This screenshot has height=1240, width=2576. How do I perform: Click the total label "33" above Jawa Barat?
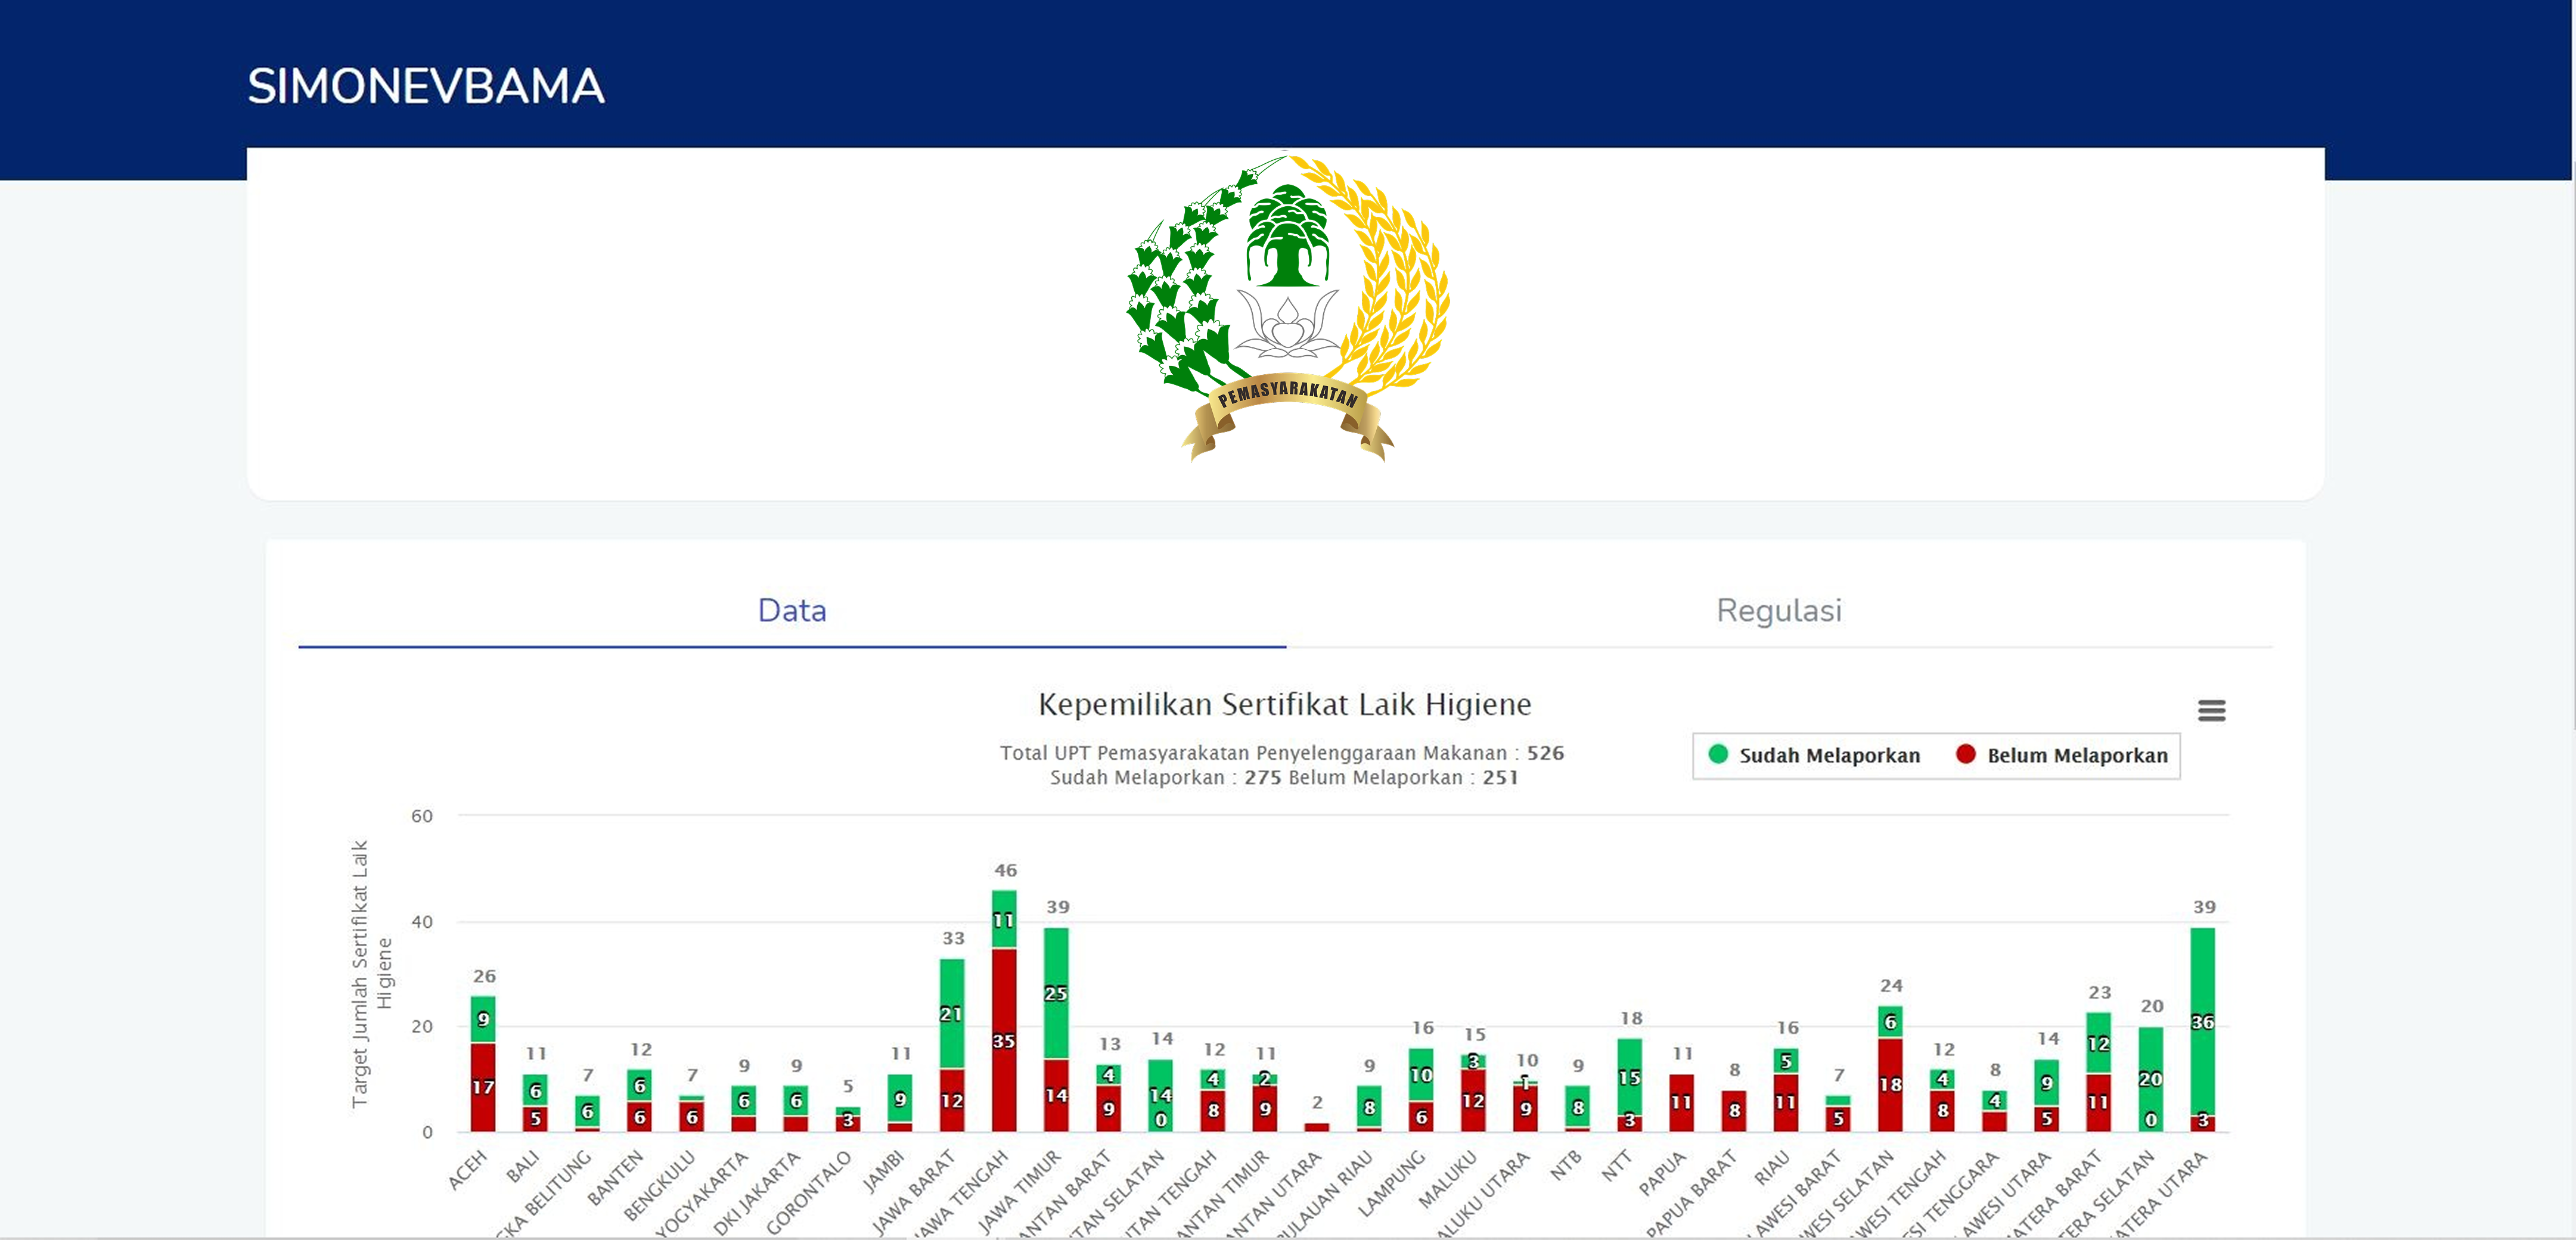[x=953, y=939]
